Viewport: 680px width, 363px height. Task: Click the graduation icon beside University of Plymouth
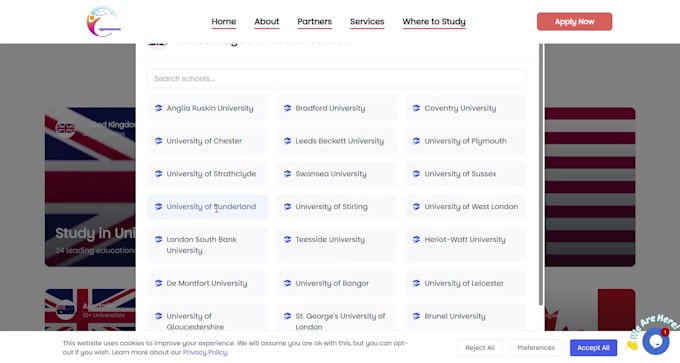[416, 141]
